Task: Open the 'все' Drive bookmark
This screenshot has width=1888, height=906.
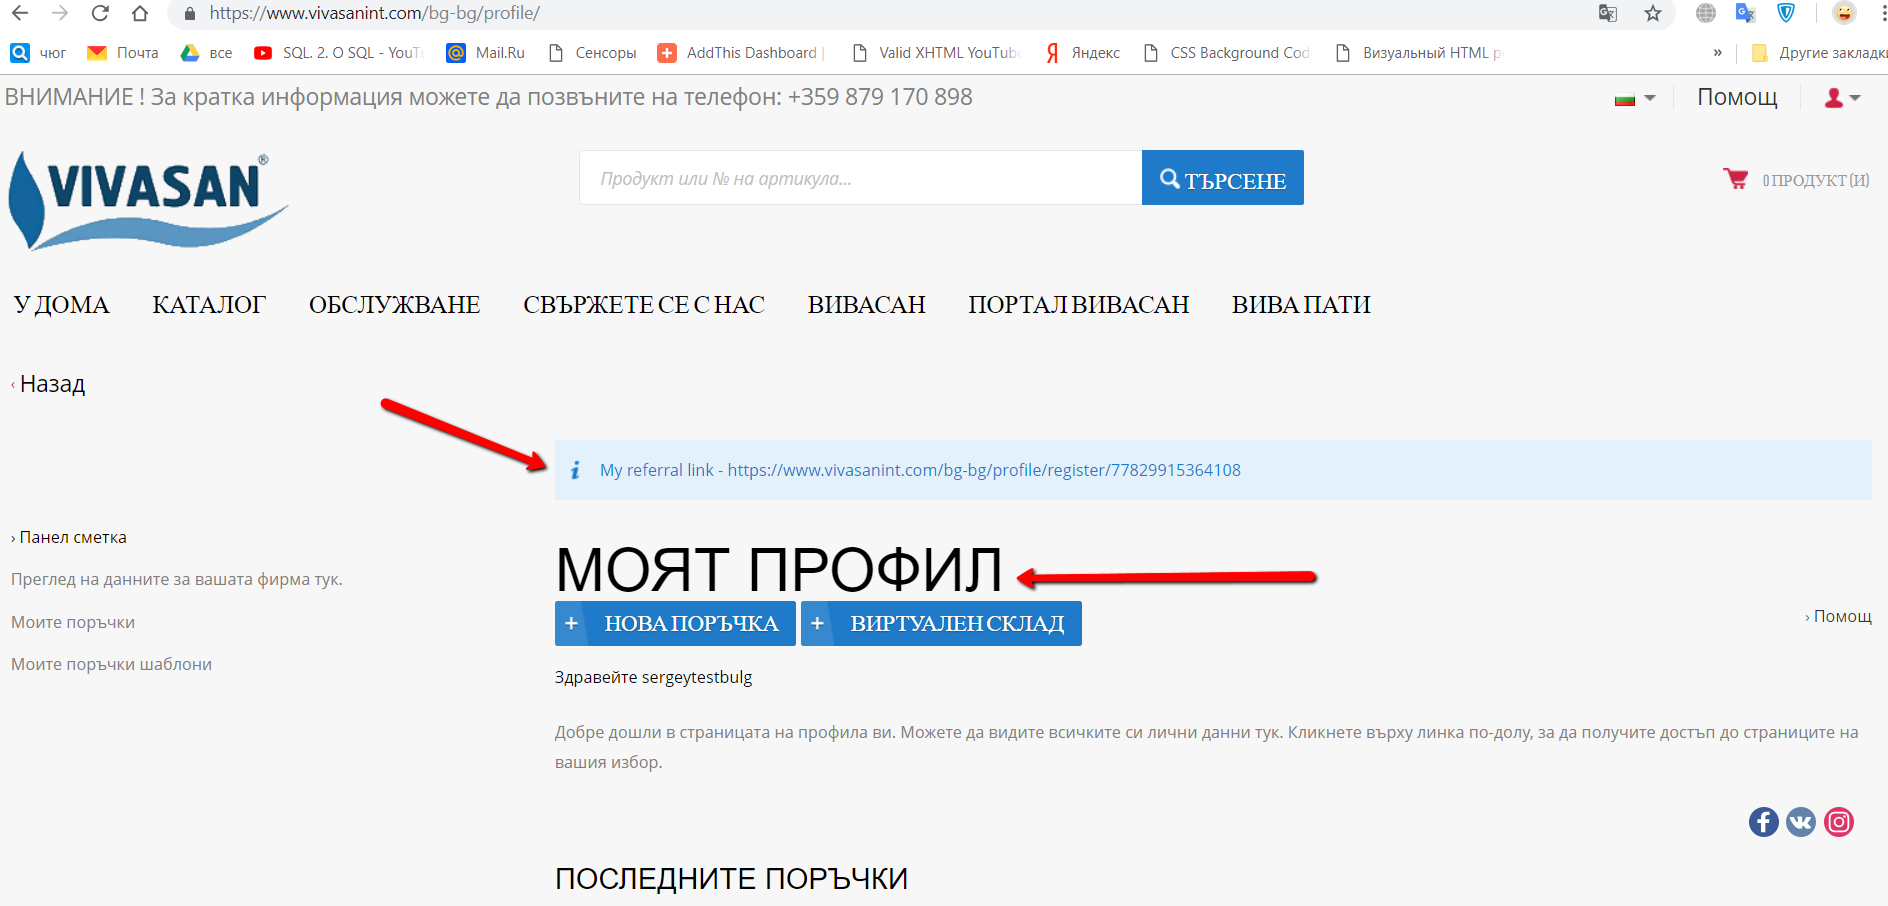Action: pos(206,53)
